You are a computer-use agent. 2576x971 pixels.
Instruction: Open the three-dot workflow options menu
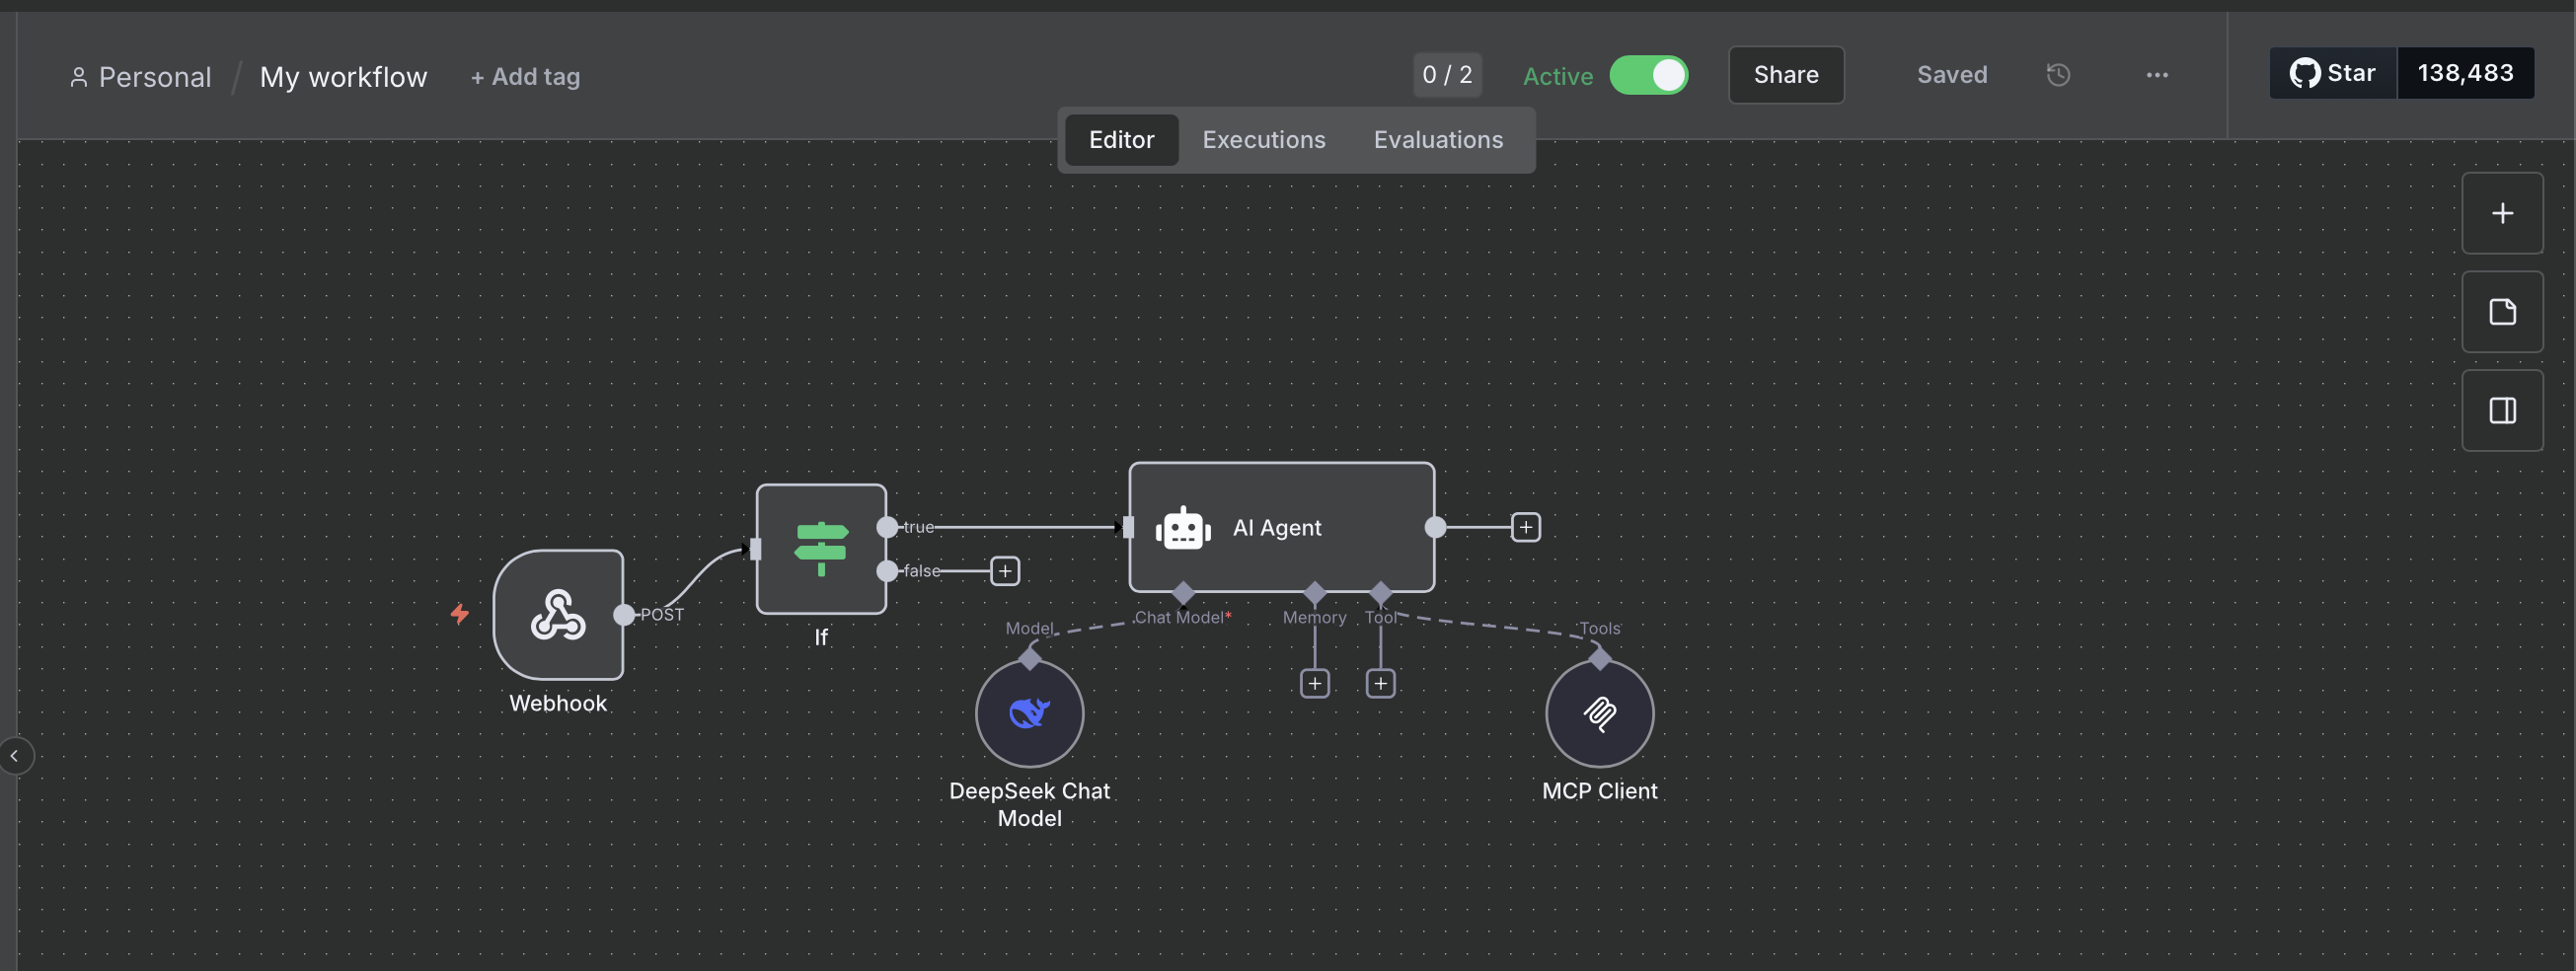click(2157, 75)
